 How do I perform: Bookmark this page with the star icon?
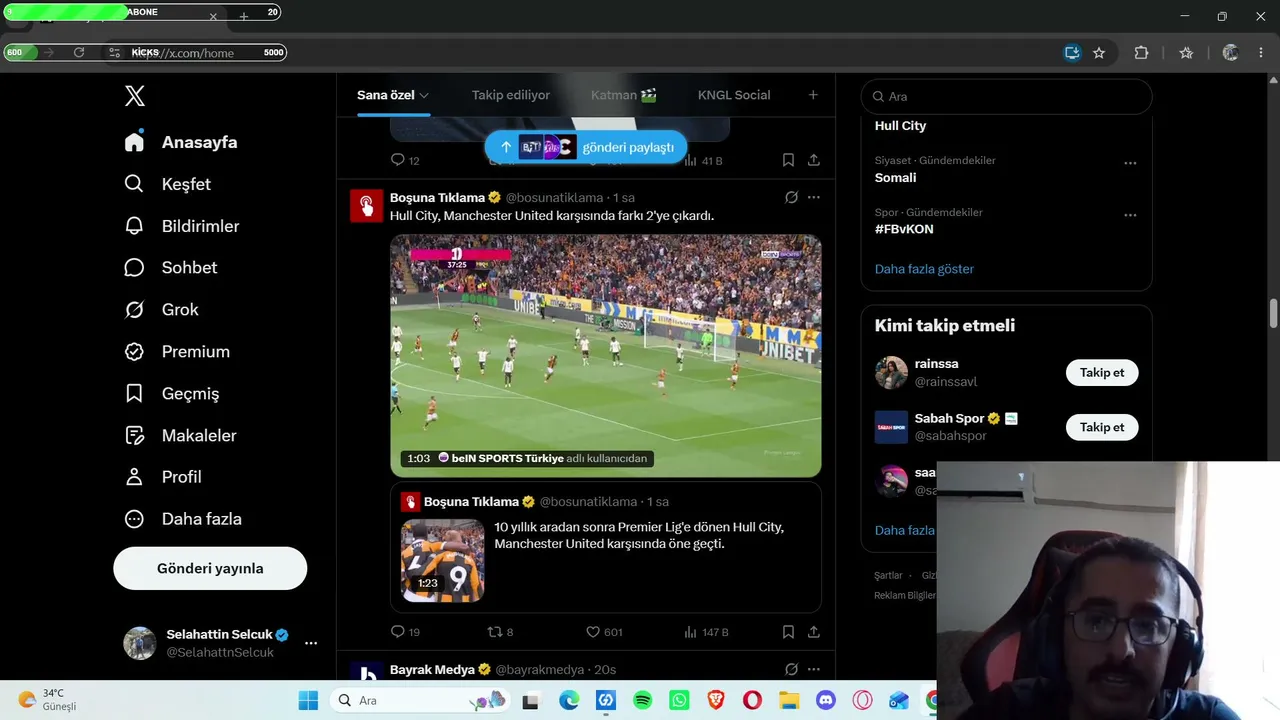point(1099,53)
